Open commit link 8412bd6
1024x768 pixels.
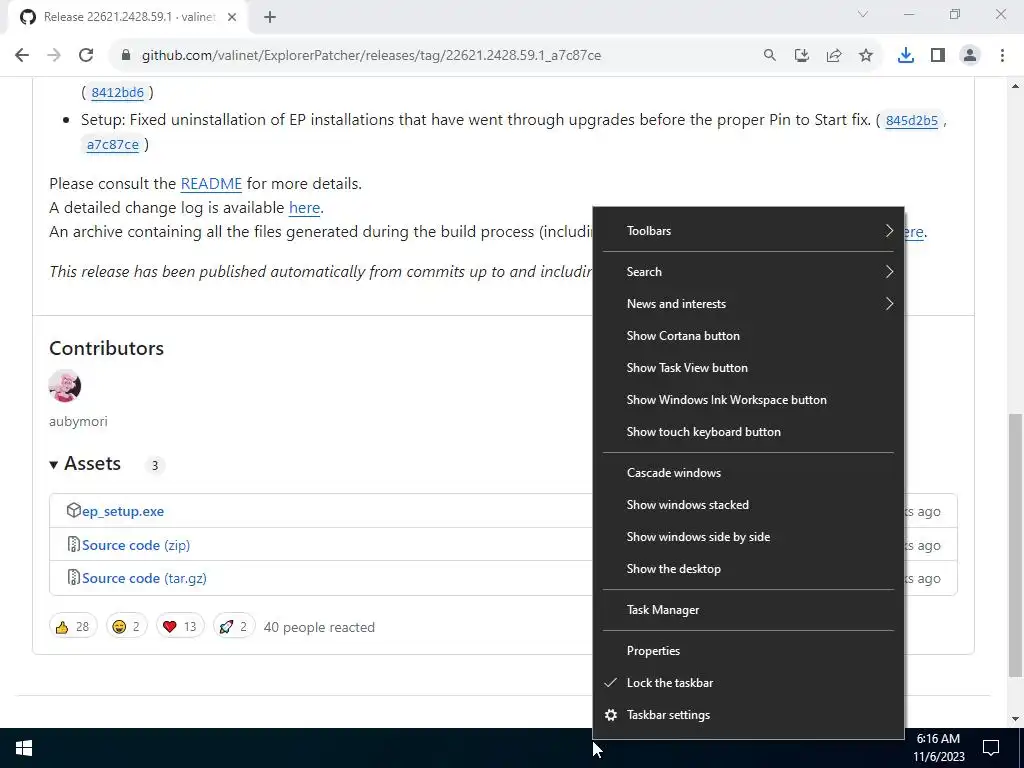[118, 93]
